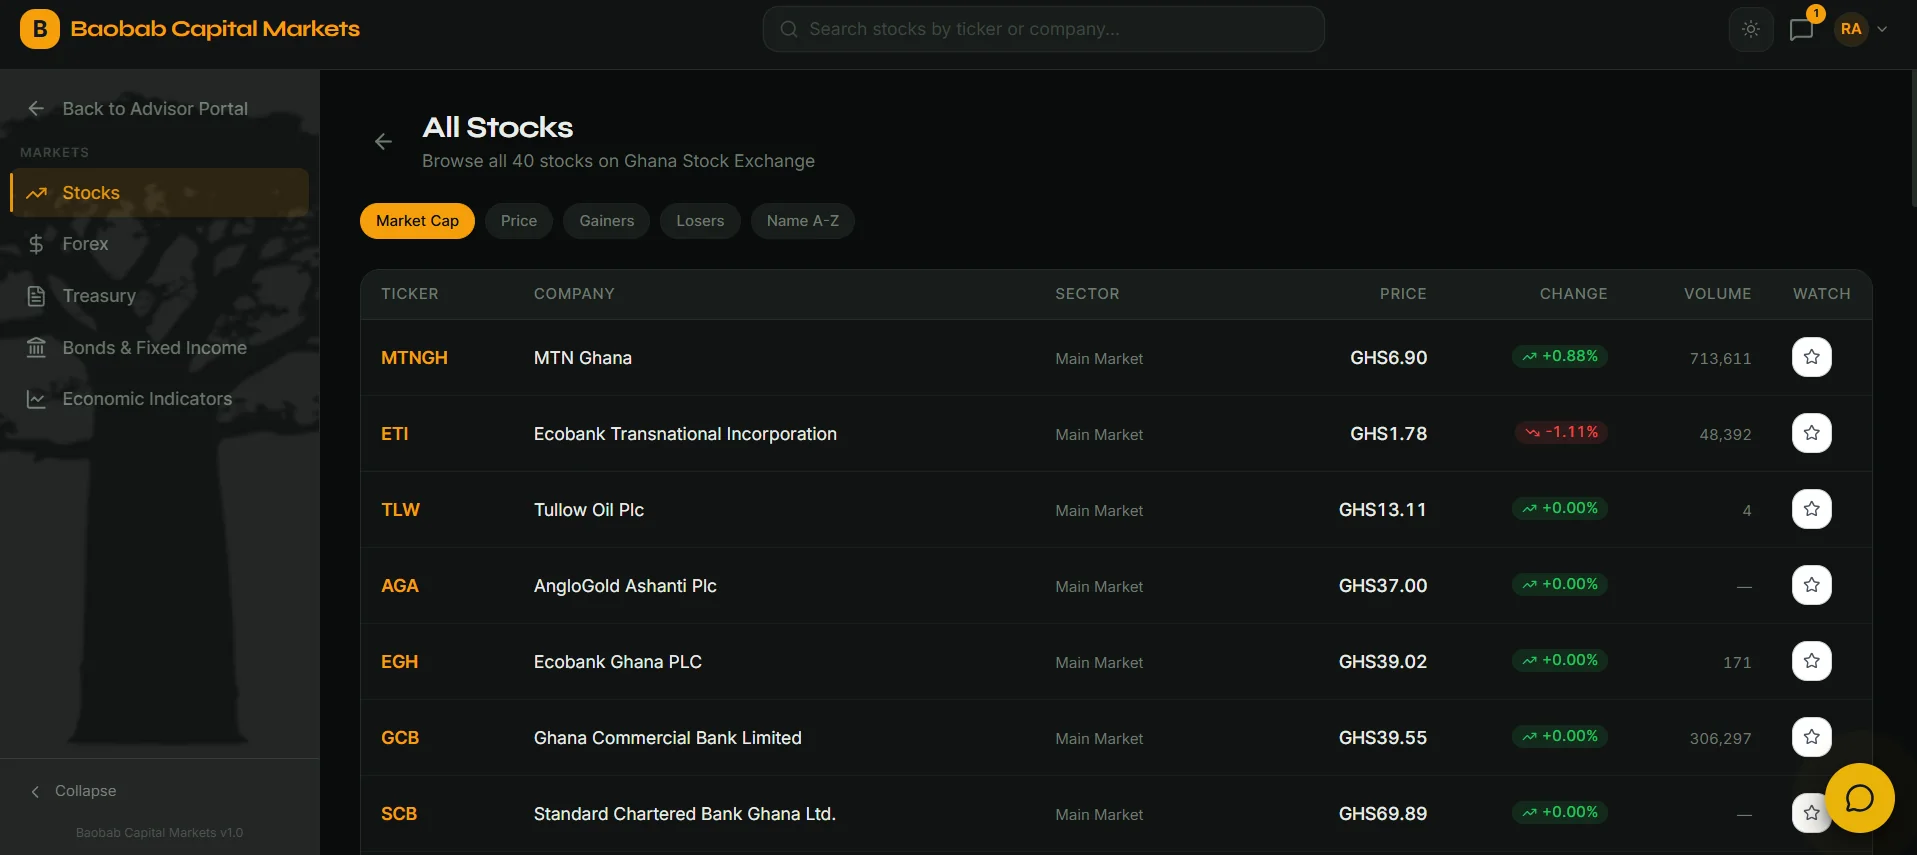Open the AGA ticker
Screen dimensions: 1917x855
click(x=400, y=586)
